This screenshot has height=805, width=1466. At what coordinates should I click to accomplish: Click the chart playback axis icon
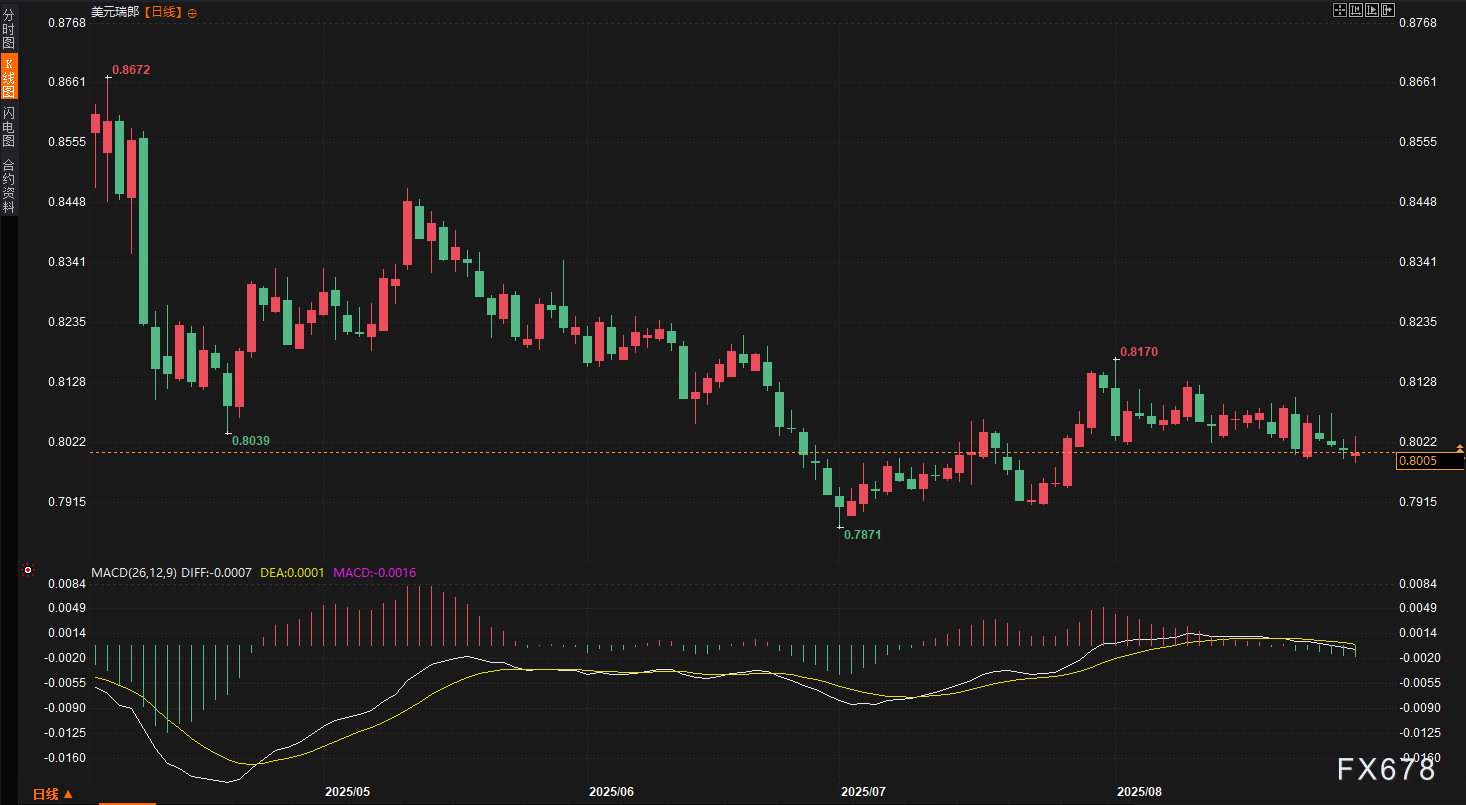[x=1372, y=10]
